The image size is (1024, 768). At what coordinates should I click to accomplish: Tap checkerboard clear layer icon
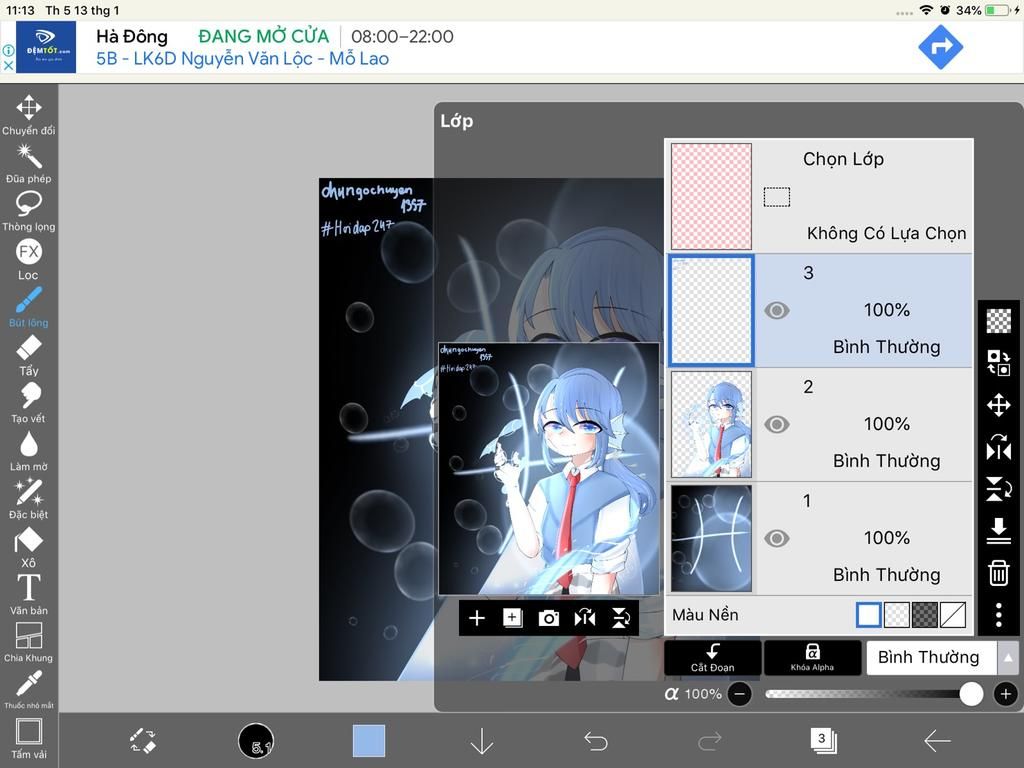point(999,321)
